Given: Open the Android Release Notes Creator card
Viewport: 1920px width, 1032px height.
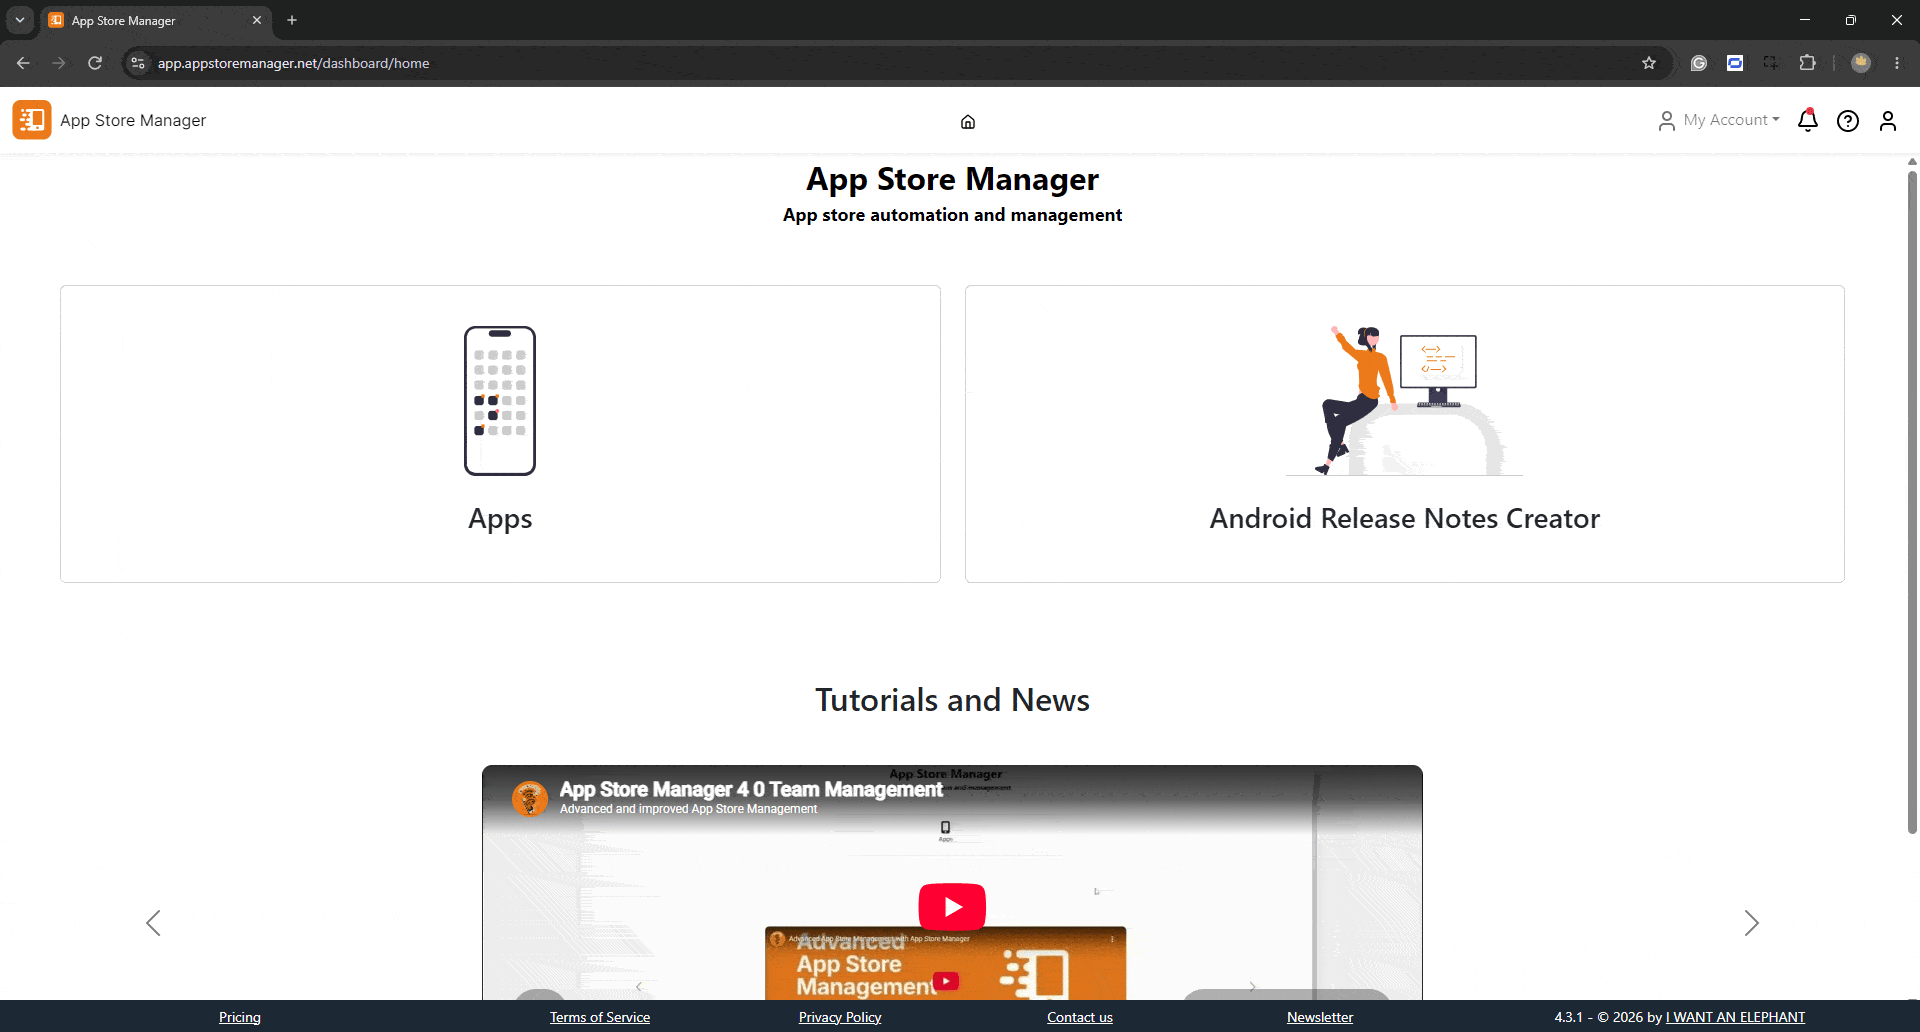Looking at the screenshot, I should [1405, 434].
